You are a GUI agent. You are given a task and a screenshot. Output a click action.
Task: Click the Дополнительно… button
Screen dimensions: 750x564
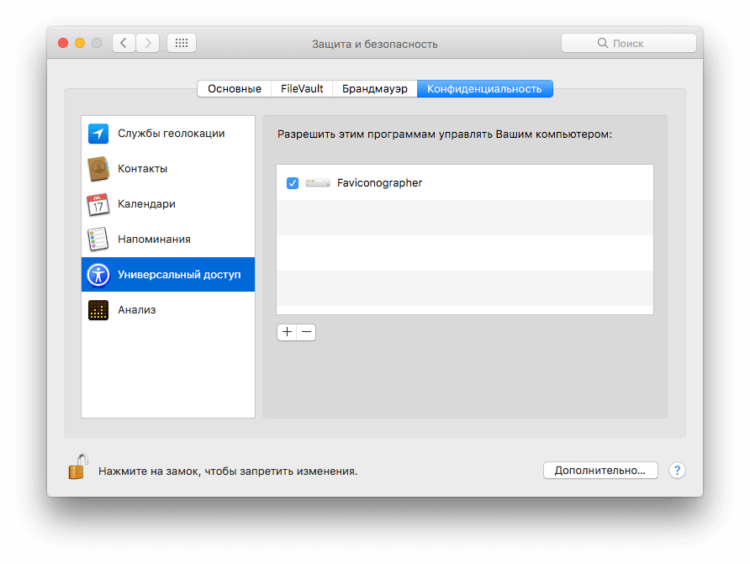[x=600, y=470]
